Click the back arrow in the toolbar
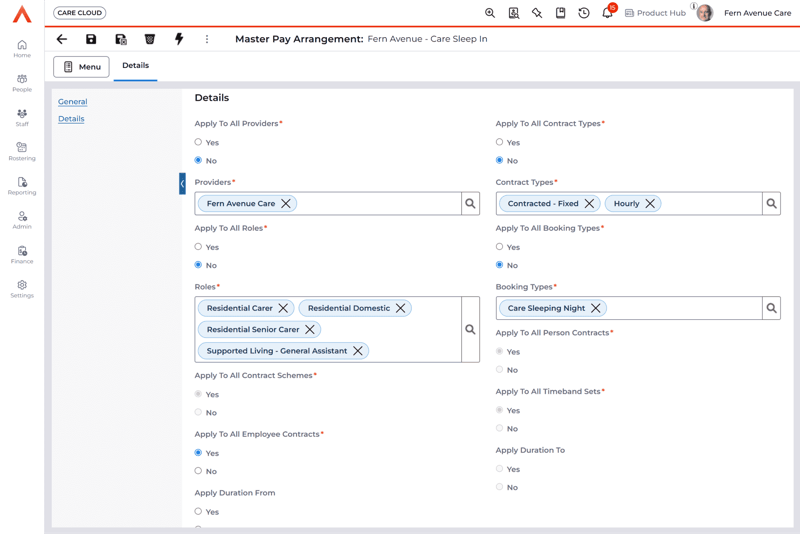This screenshot has height=534, width=800. click(62, 39)
